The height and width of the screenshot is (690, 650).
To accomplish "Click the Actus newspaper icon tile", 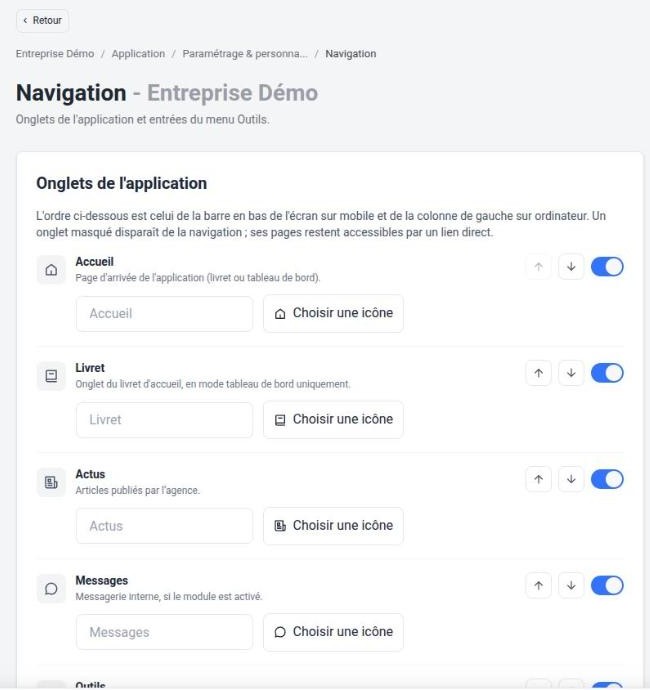I will 51,482.
